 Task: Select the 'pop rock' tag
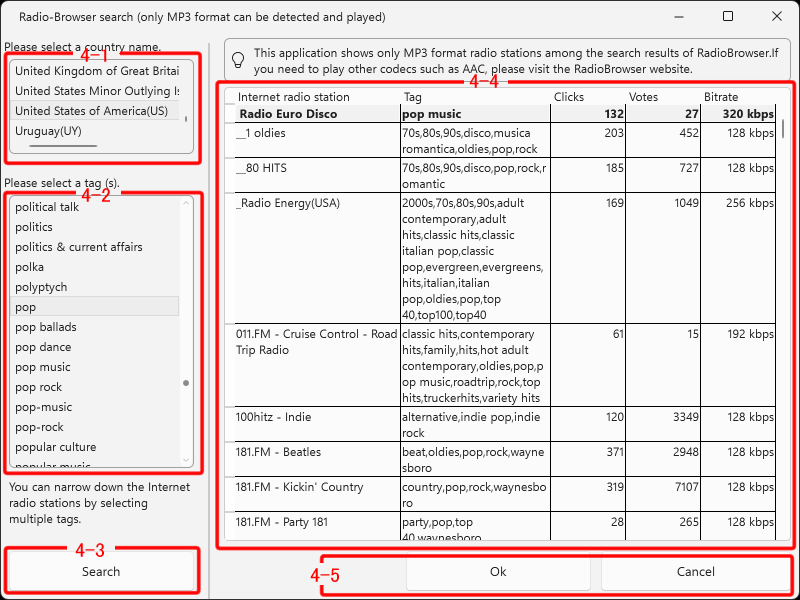39,387
